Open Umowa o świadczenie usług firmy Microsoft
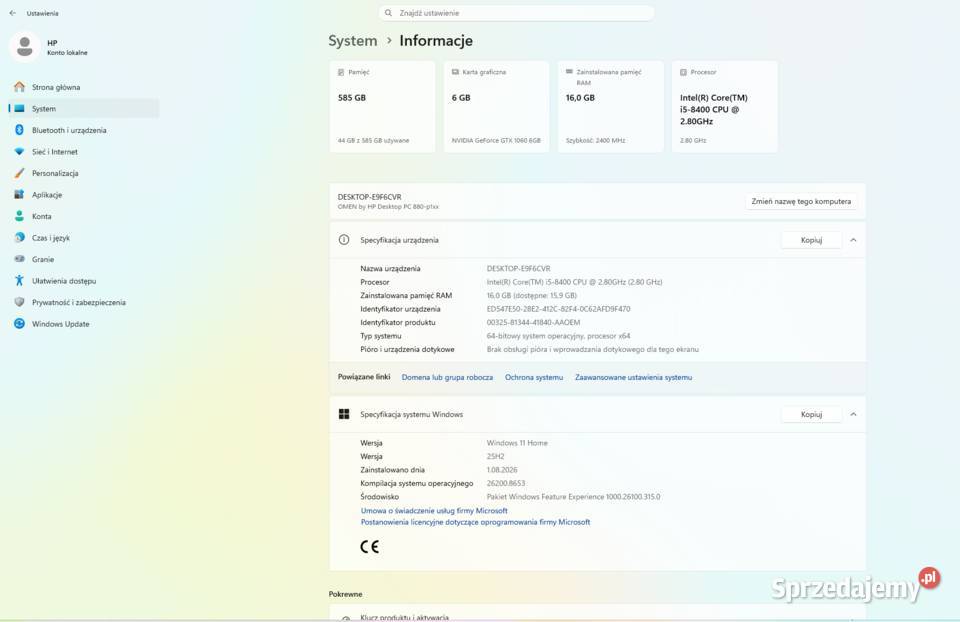 pos(434,511)
